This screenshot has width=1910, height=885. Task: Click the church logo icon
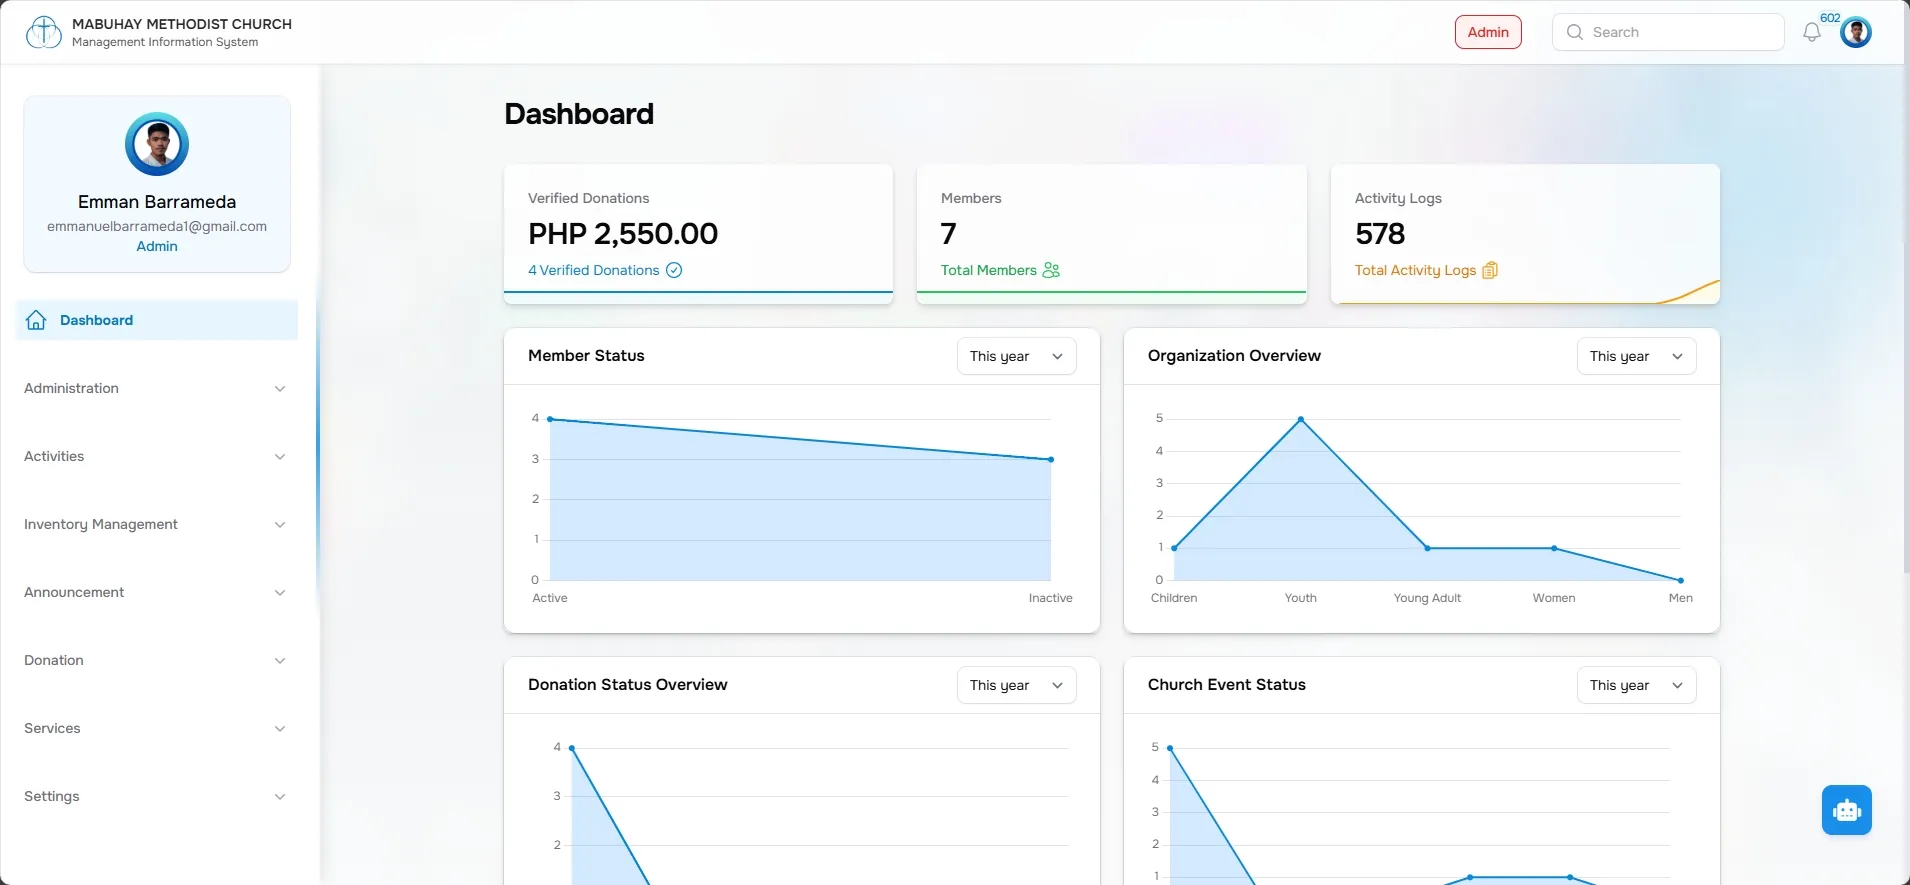click(x=43, y=32)
